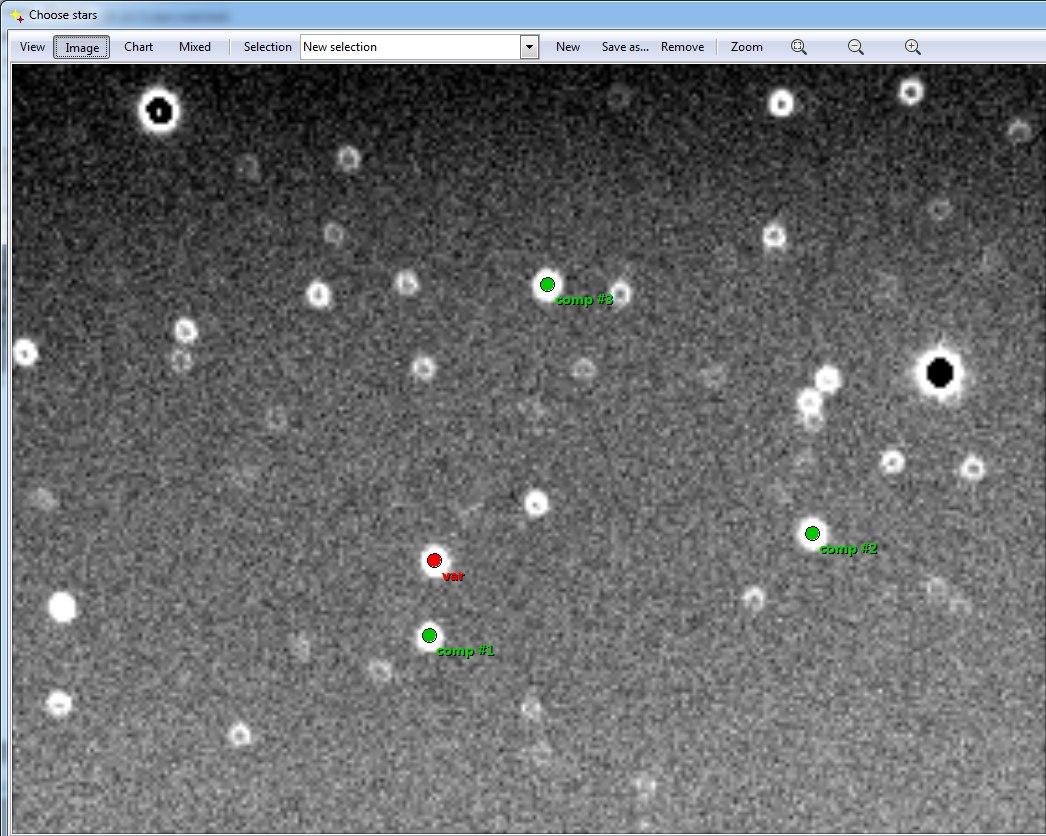The height and width of the screenshot is (836, 1046).
Task: Remove the current selection
Action: [x=682, y=47]
